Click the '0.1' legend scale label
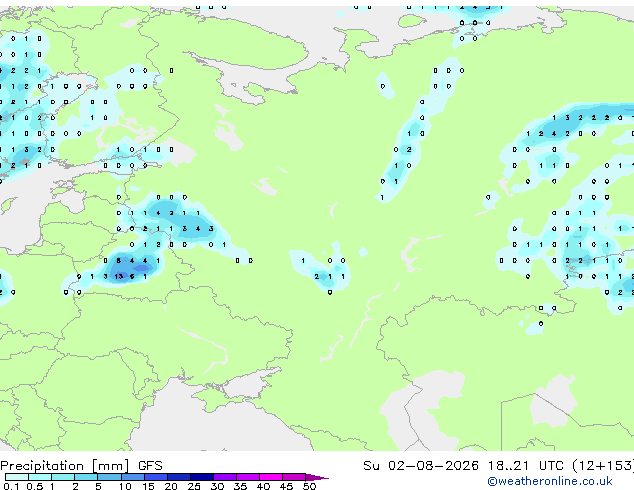This screenshot has height=490, width=634. tap(11, 486)
